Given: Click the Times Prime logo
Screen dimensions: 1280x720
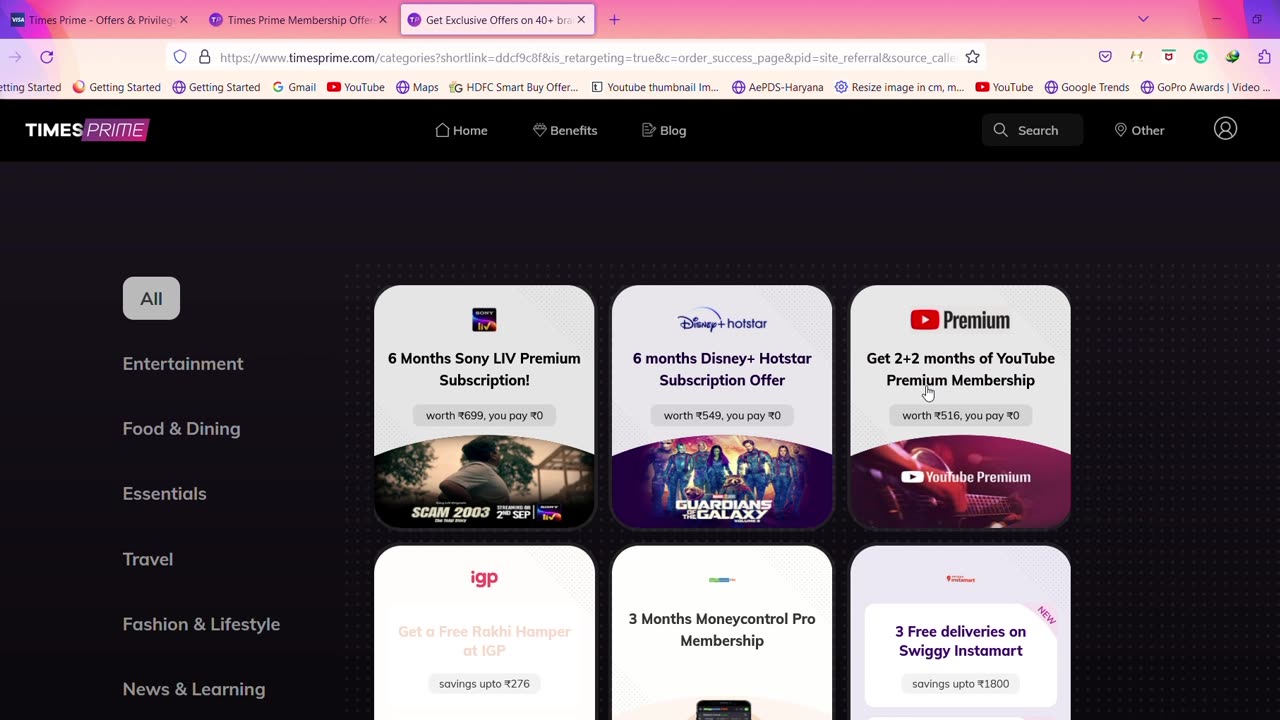Looking at the screenshot, I should [x=87, y=130].
